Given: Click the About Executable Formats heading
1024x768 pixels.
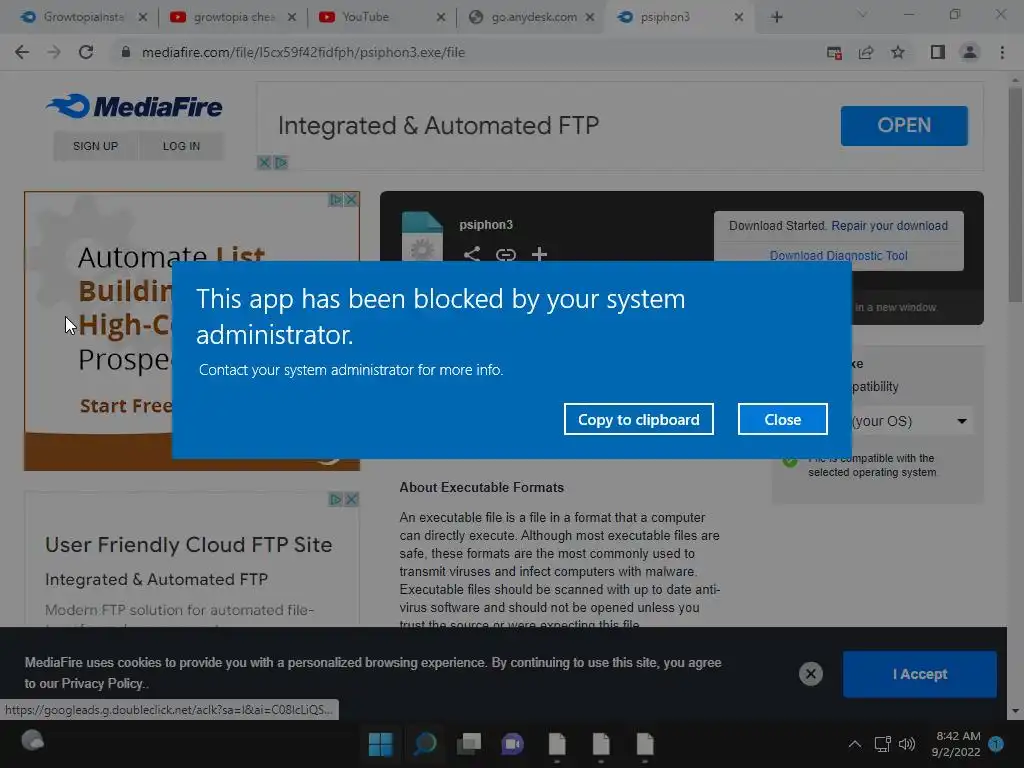Looking at the screenshot, I should [x=481, y=487].
